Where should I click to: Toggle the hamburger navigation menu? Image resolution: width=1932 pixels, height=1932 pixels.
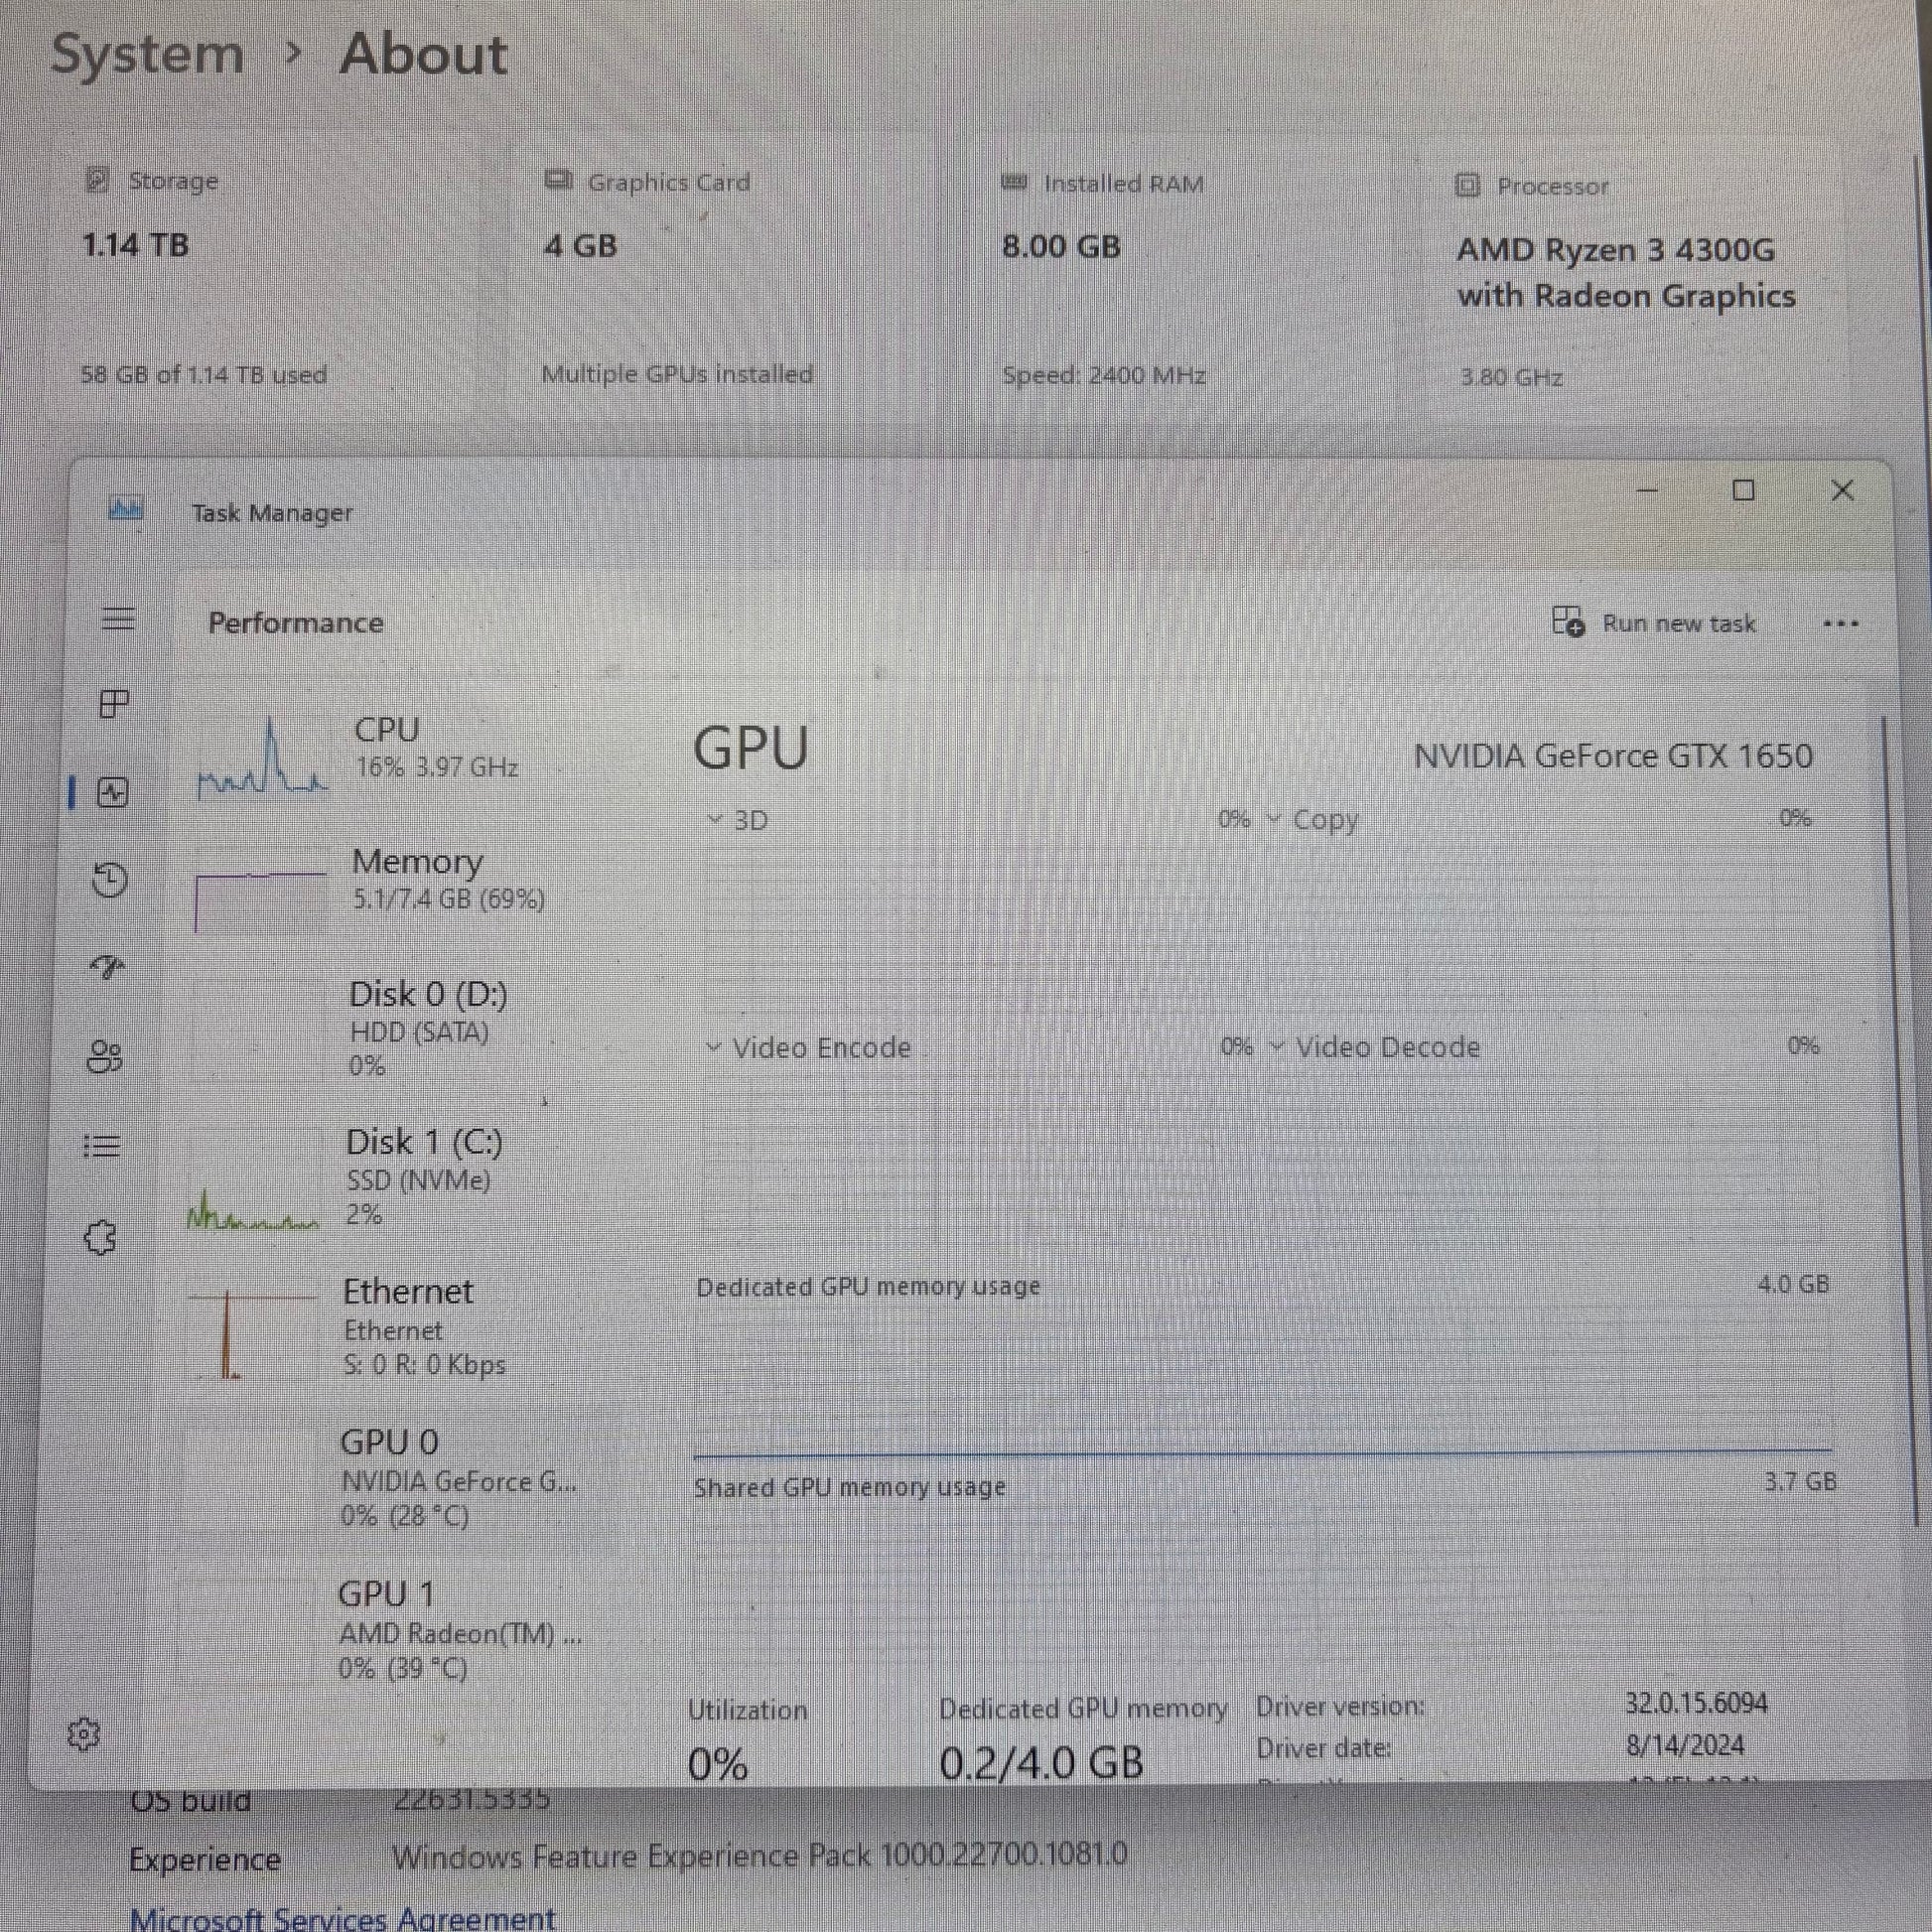click(118, 619)
